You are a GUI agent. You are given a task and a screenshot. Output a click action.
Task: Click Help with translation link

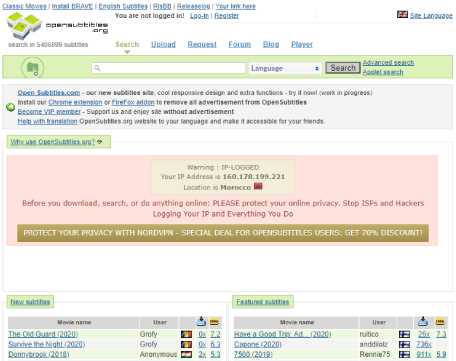47,121
